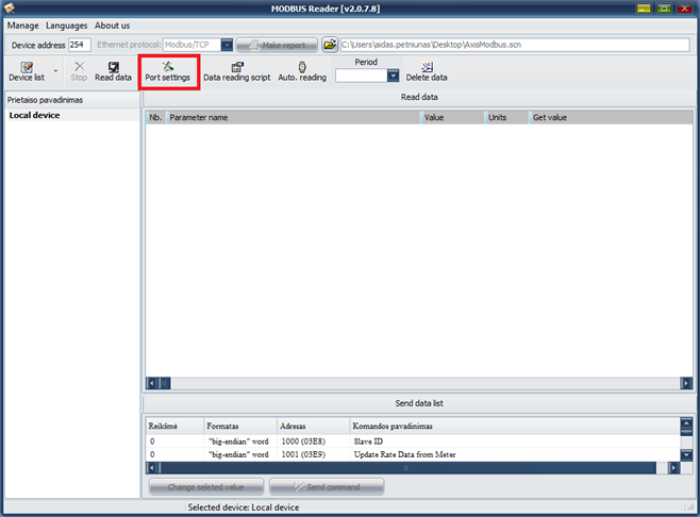Open Port settings
The height and width of the screenshot is (517, 700).
point(167,70)
